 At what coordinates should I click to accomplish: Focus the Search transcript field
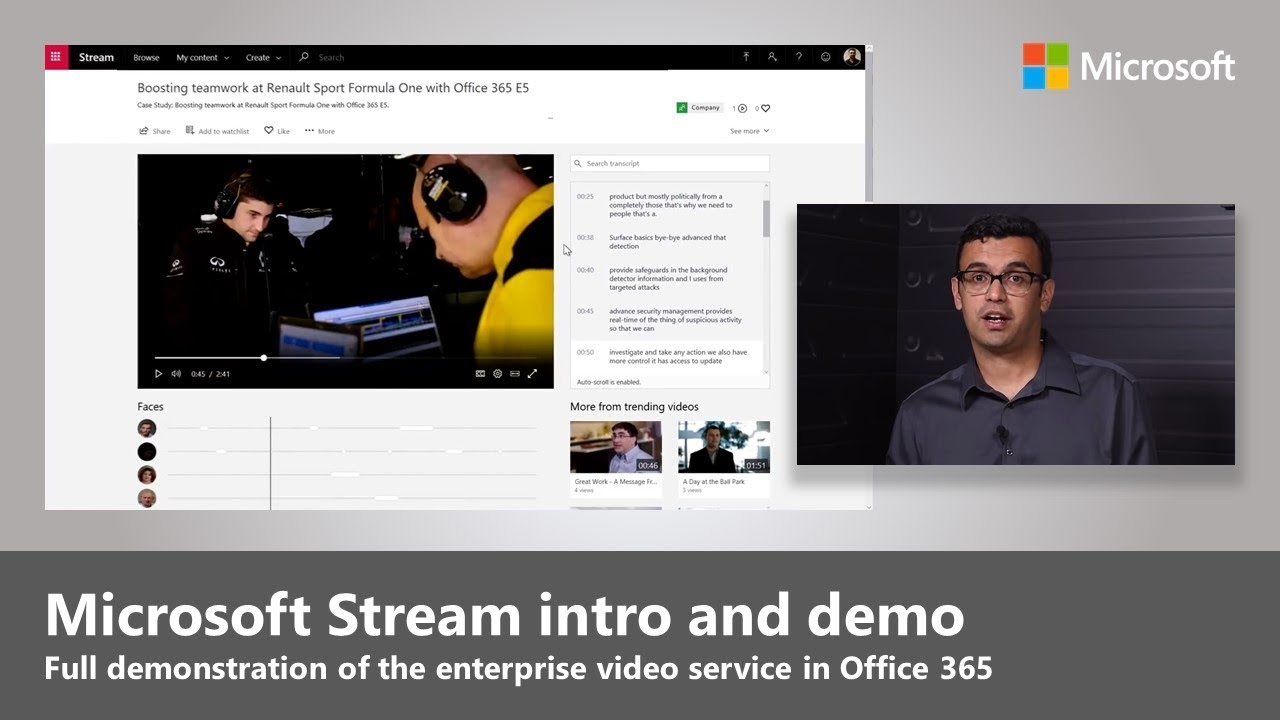click(x=670, y=163)
